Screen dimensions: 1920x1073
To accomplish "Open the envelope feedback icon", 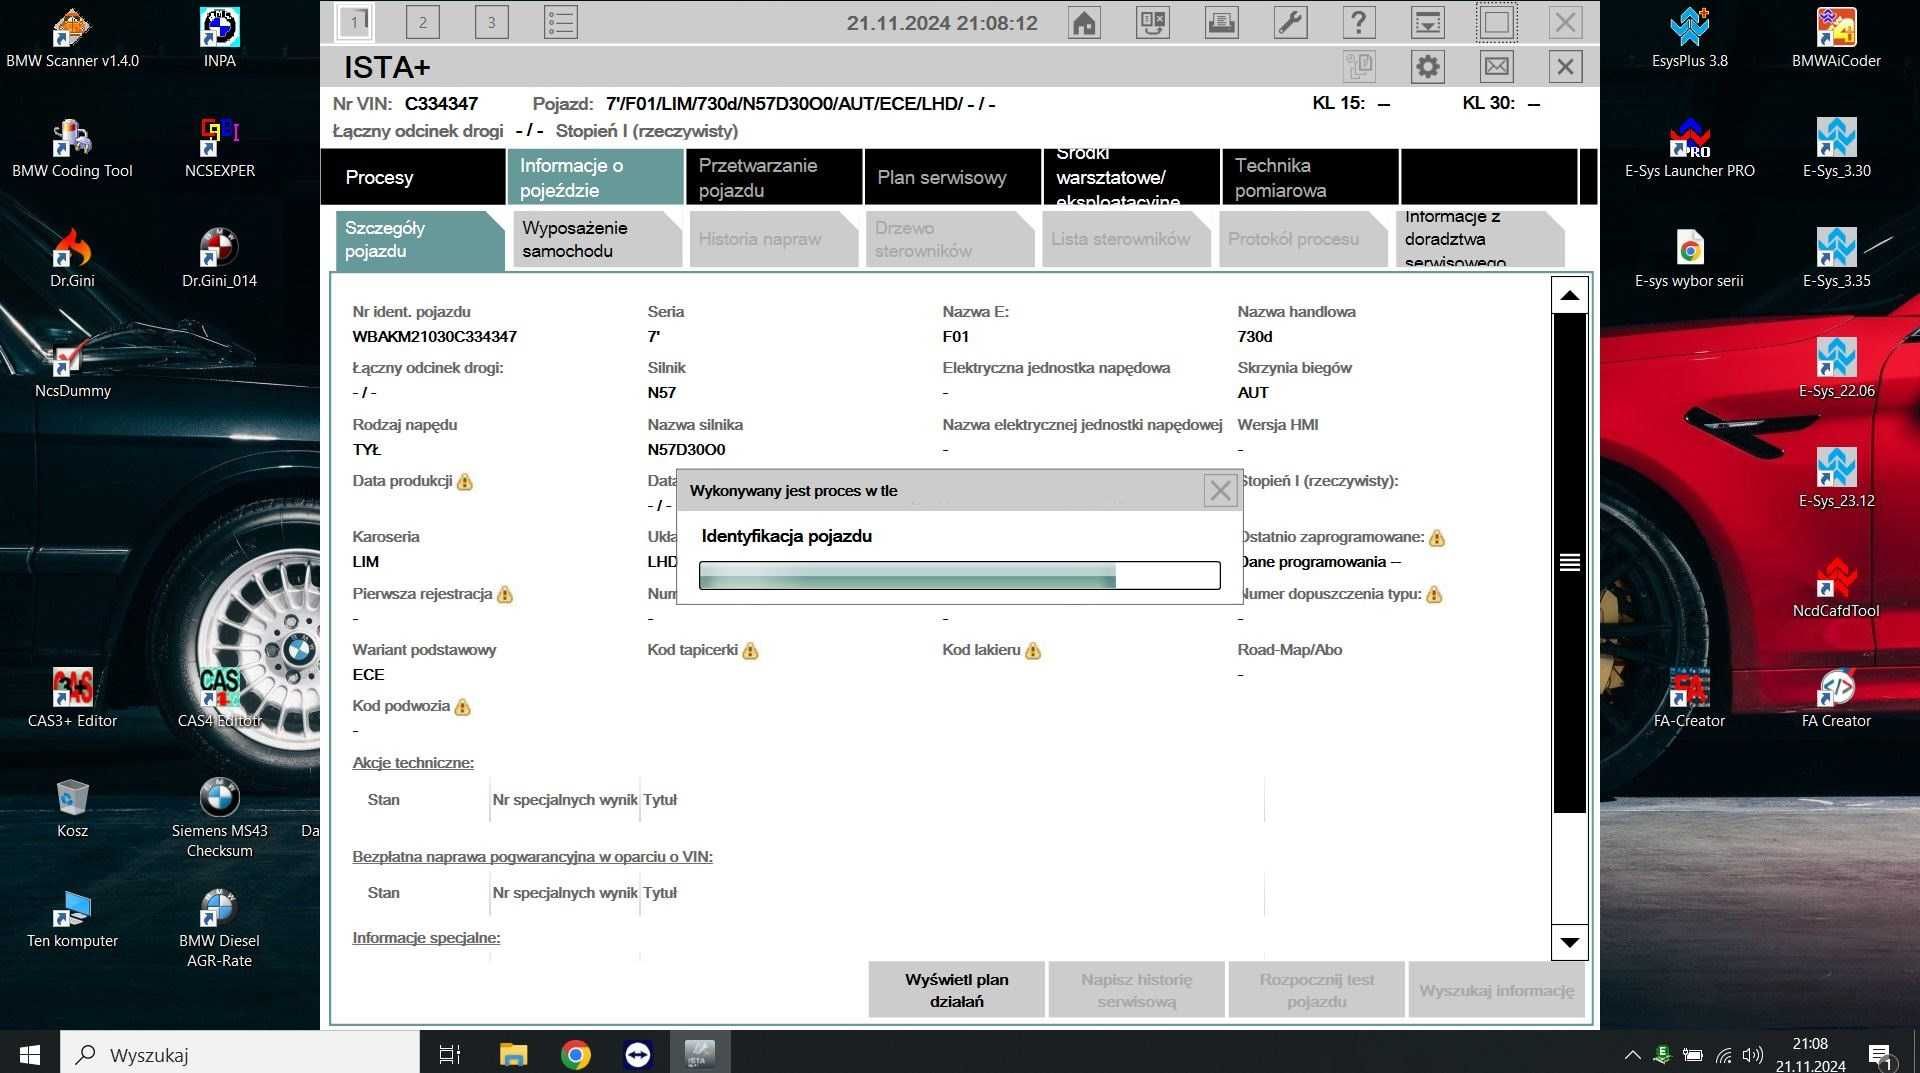I will coord(1496,67).
